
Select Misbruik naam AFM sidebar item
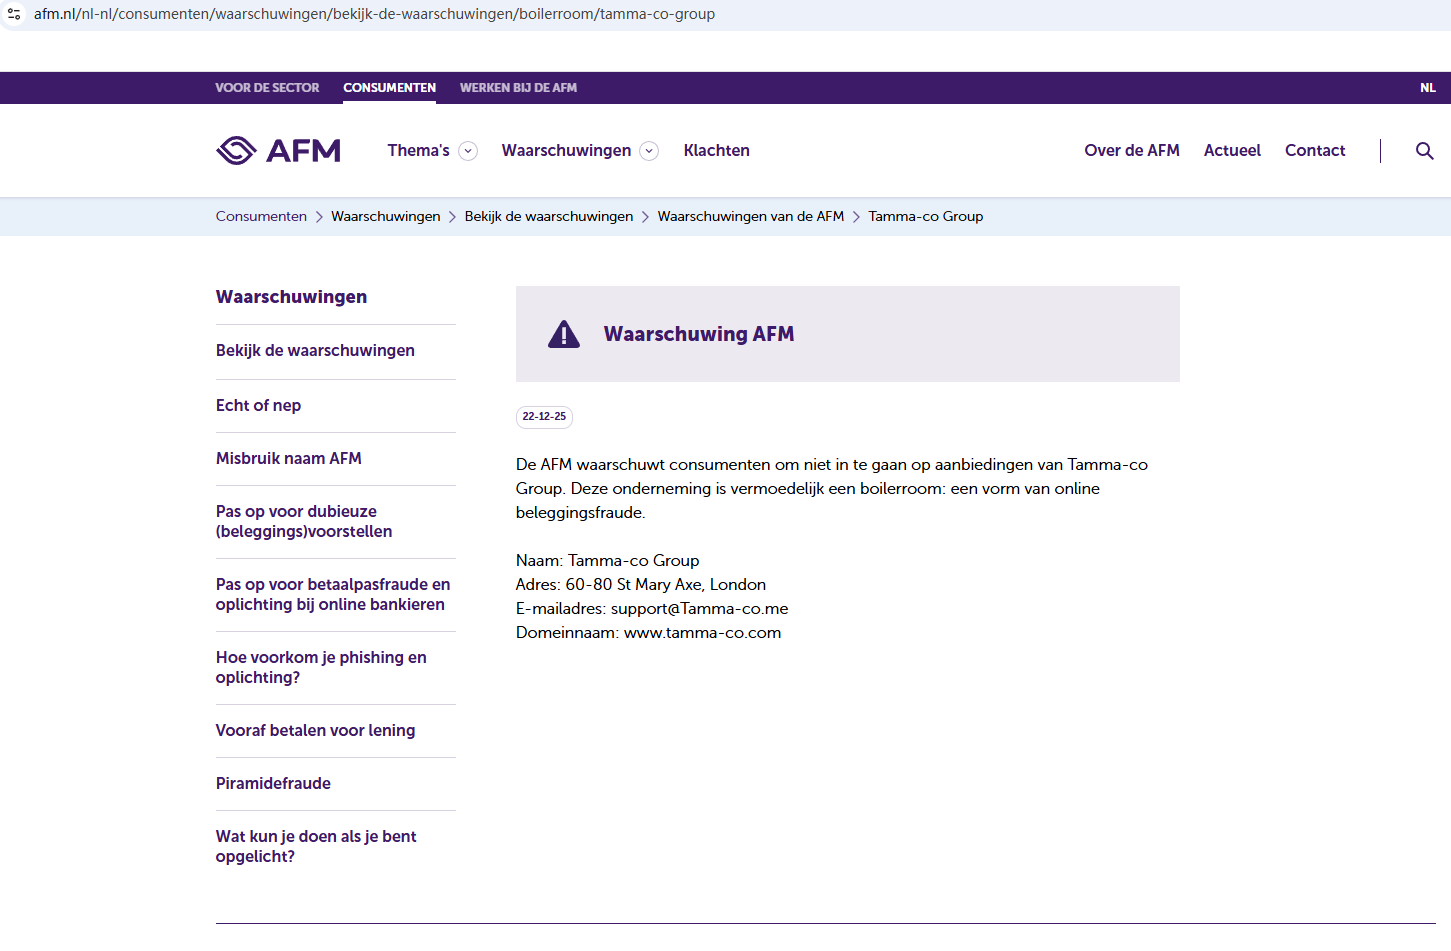point(288,458)
